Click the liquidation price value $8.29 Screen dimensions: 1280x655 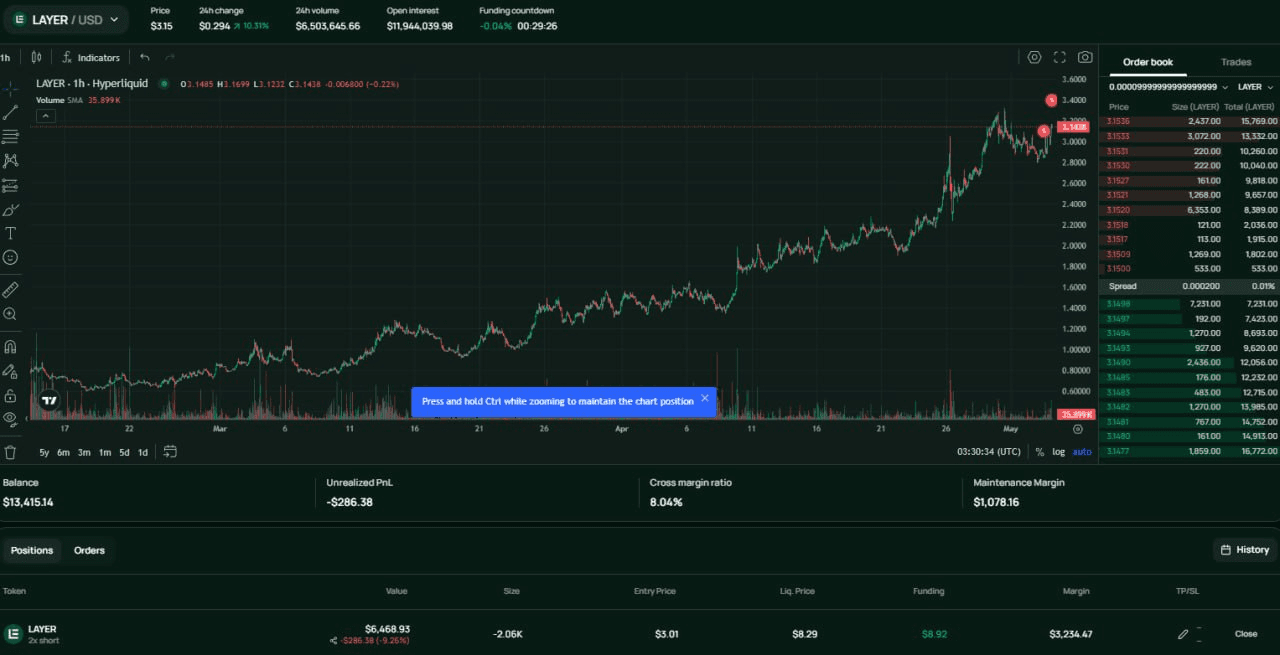804,634
